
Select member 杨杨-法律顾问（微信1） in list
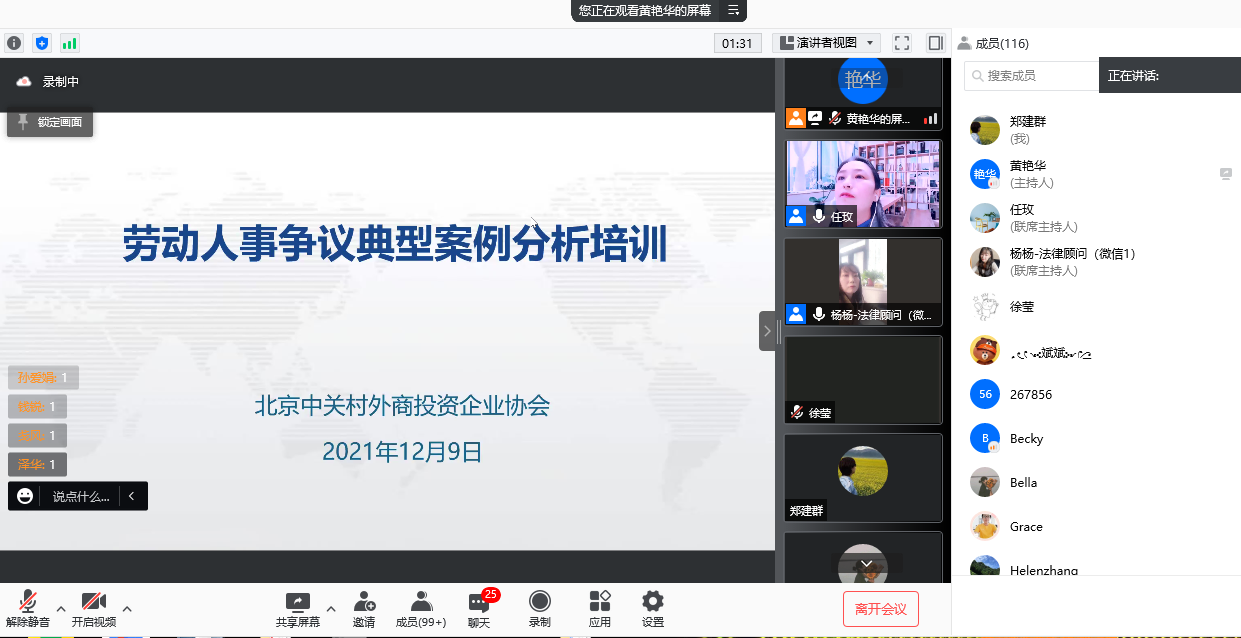pyautogui.click(x=1096, y=262)
